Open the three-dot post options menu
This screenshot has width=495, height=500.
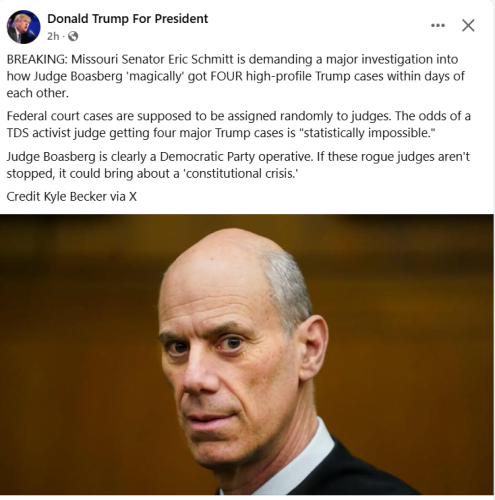438,25
